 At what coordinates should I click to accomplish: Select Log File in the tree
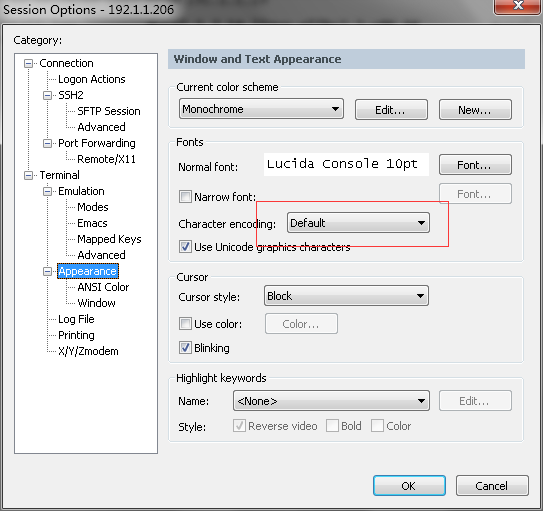[x=76, y=319]
